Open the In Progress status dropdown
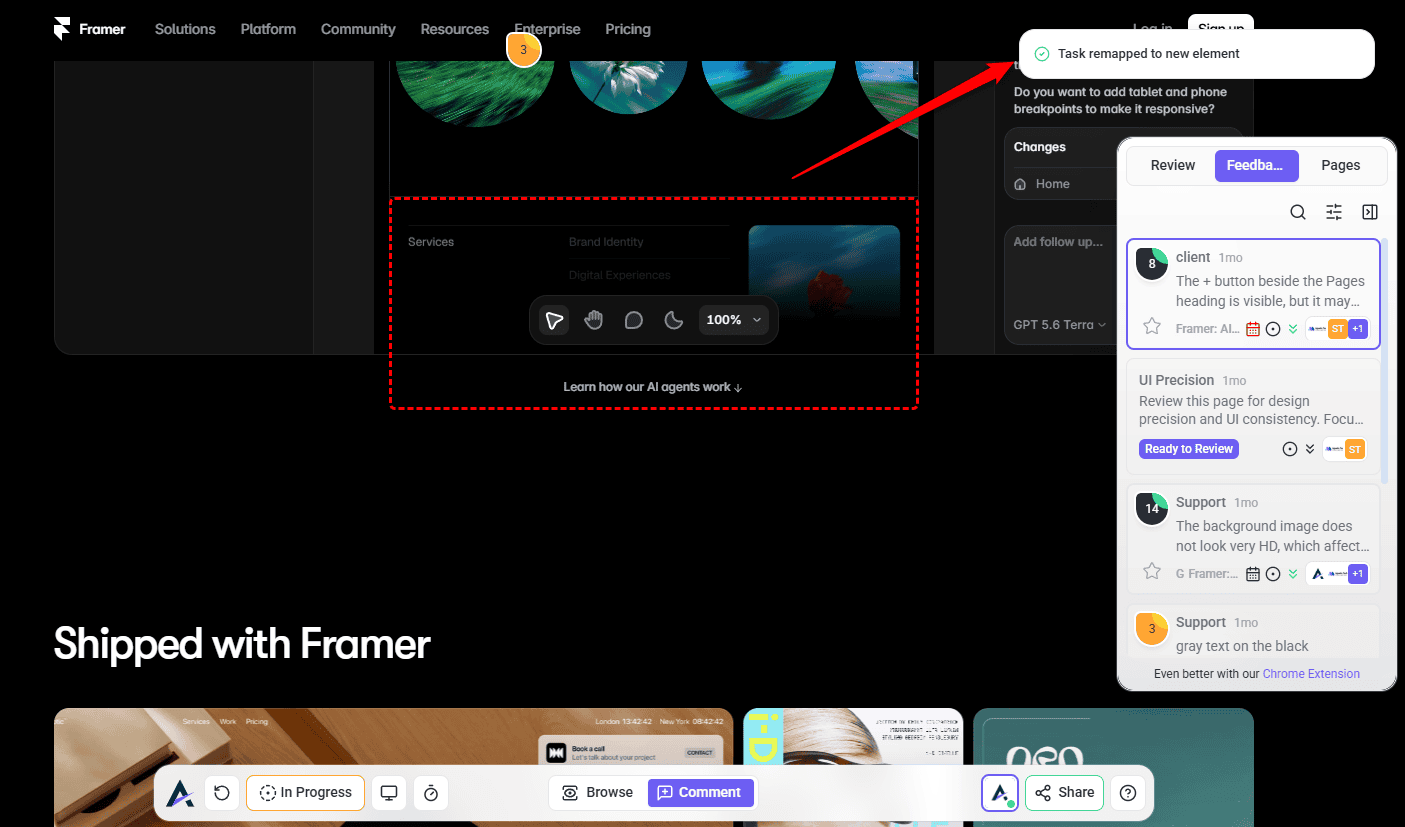Image resolution: width=1405 pixels, height=827 pixels. 305,793
